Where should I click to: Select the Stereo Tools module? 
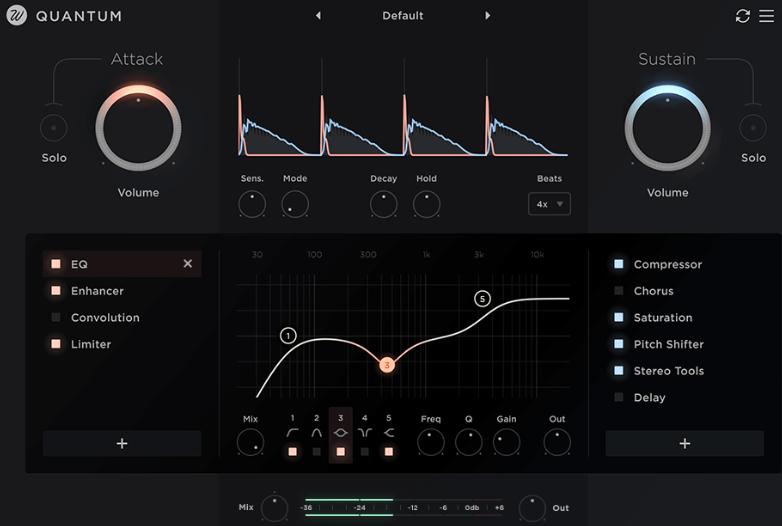click(x=669, y=371)
